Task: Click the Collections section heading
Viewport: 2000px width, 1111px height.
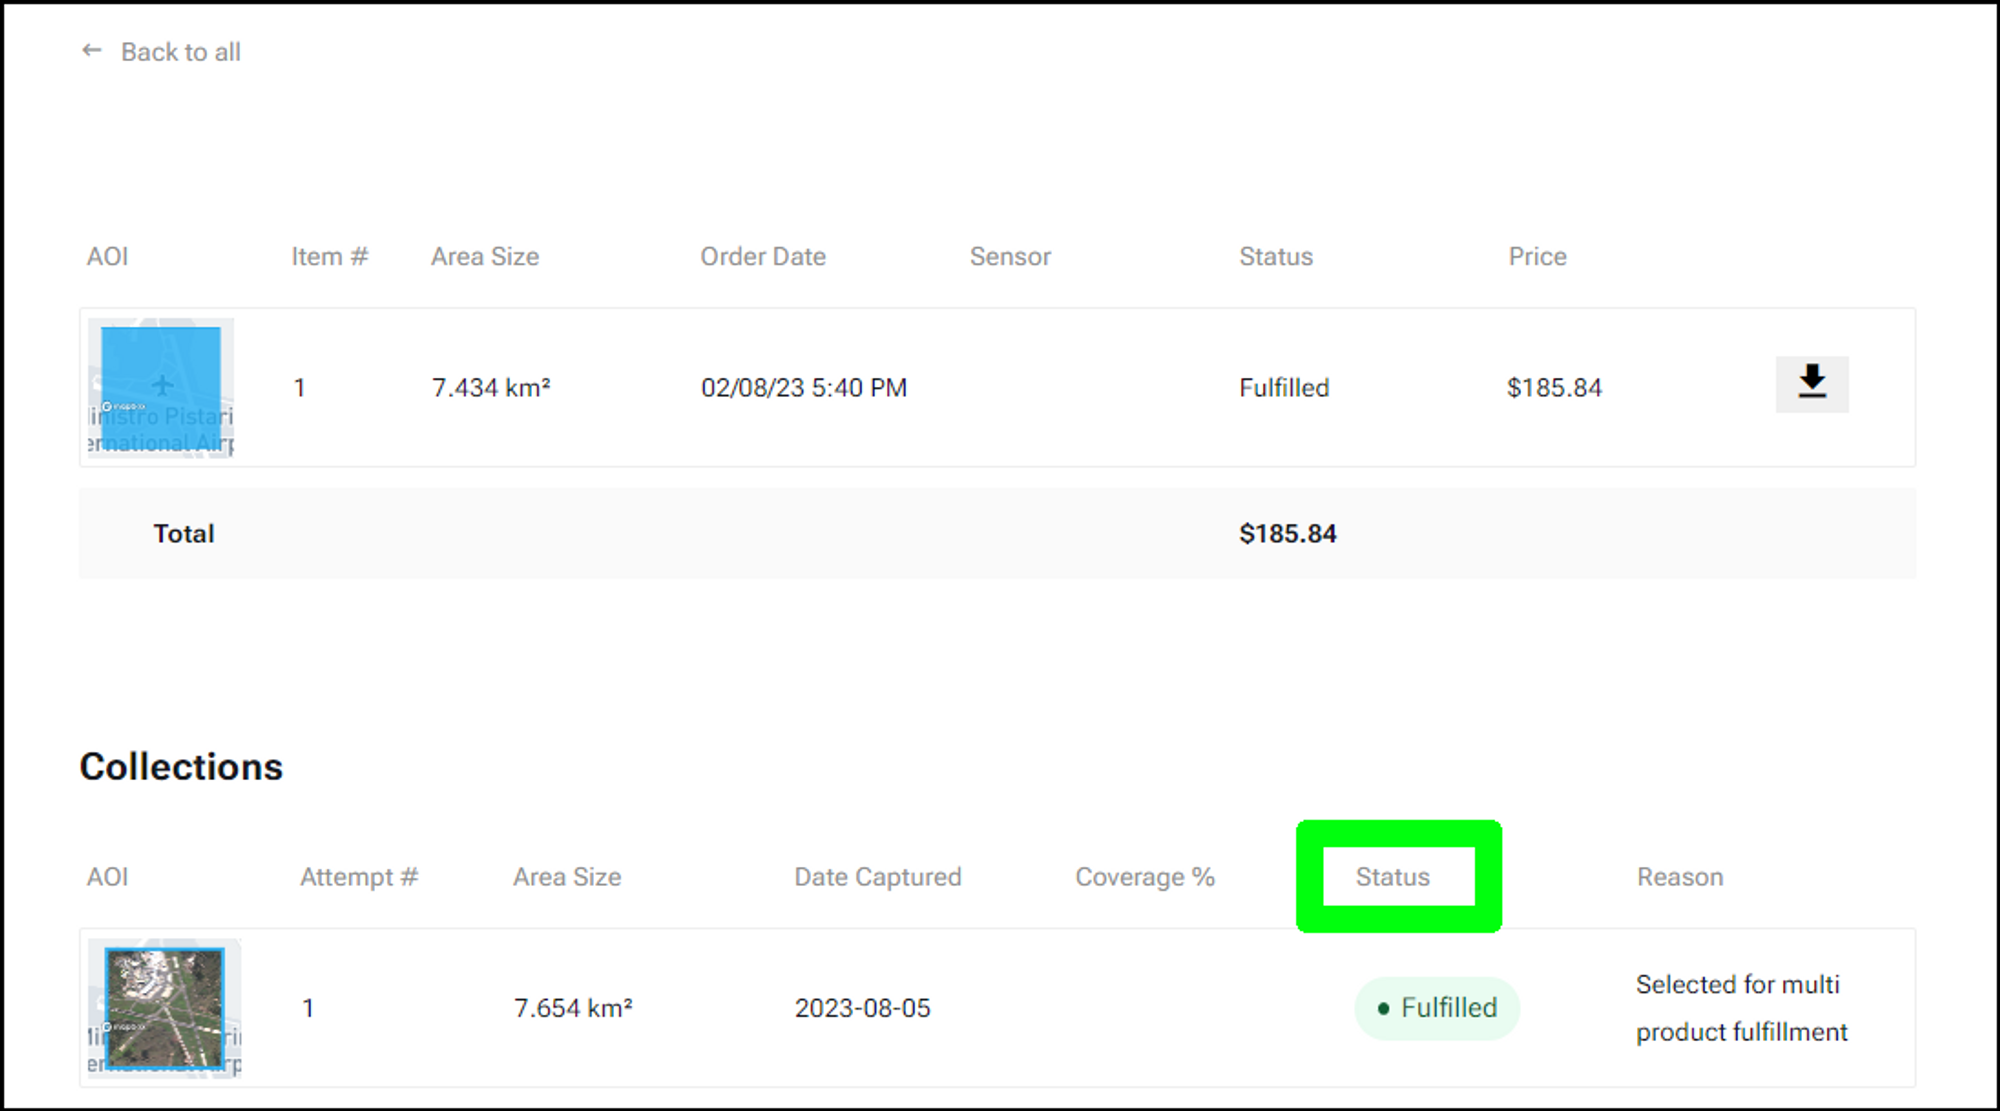Action: pos(181,767)
